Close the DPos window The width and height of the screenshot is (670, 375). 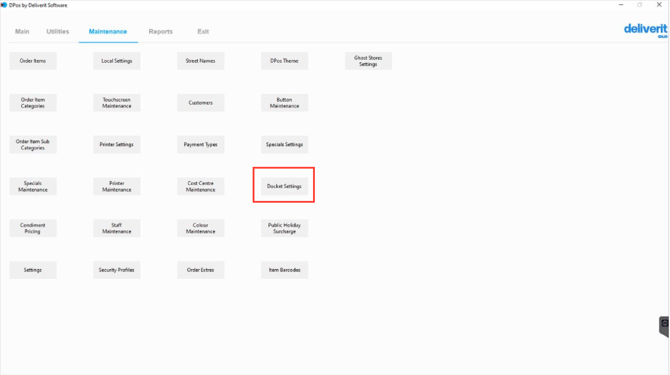(x=659, y=5)
